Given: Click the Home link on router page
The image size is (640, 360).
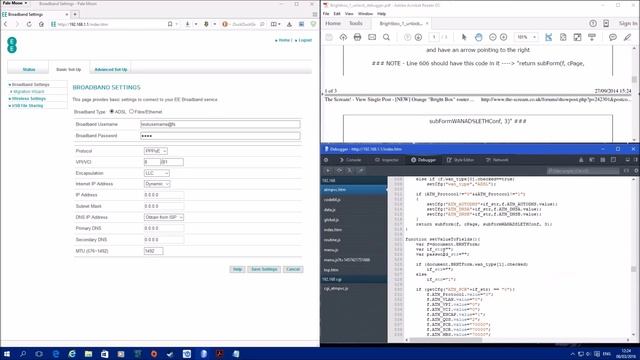Looking at the screenshot, I should (284, 40).
